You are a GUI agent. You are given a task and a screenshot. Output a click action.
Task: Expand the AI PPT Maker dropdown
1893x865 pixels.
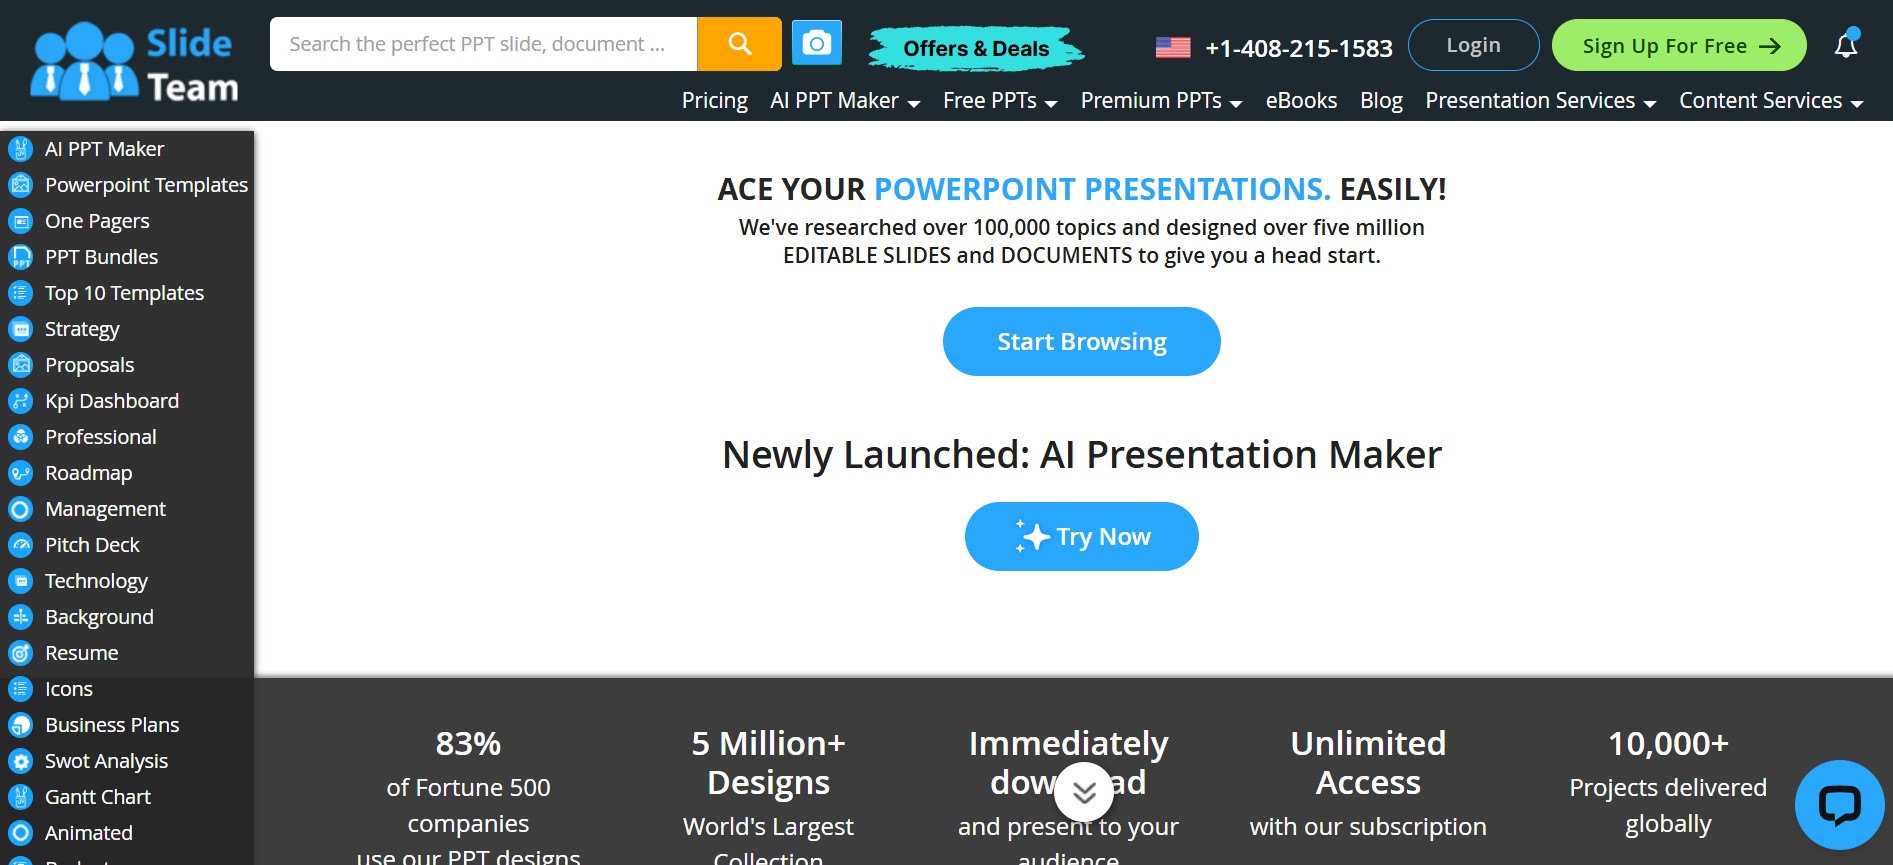[x=844, y=101]
